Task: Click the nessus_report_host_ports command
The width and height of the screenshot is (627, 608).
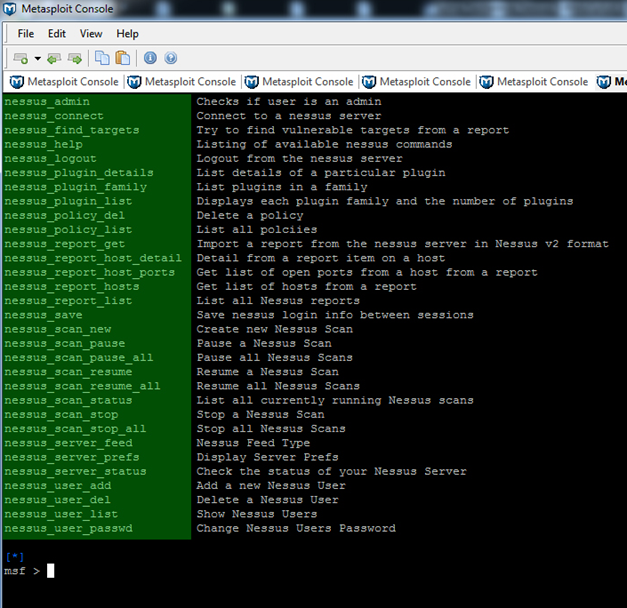Action: (90, 272)
